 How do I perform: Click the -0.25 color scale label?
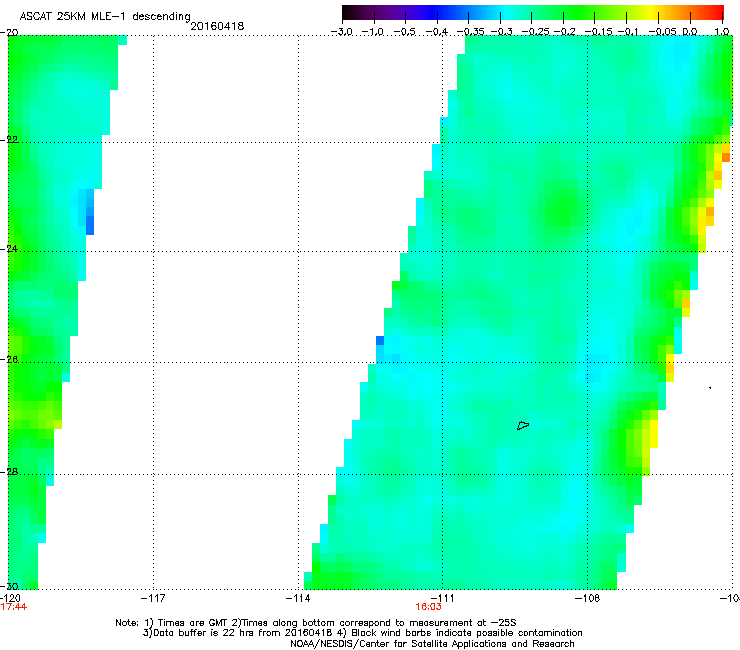tap(536, 32)
